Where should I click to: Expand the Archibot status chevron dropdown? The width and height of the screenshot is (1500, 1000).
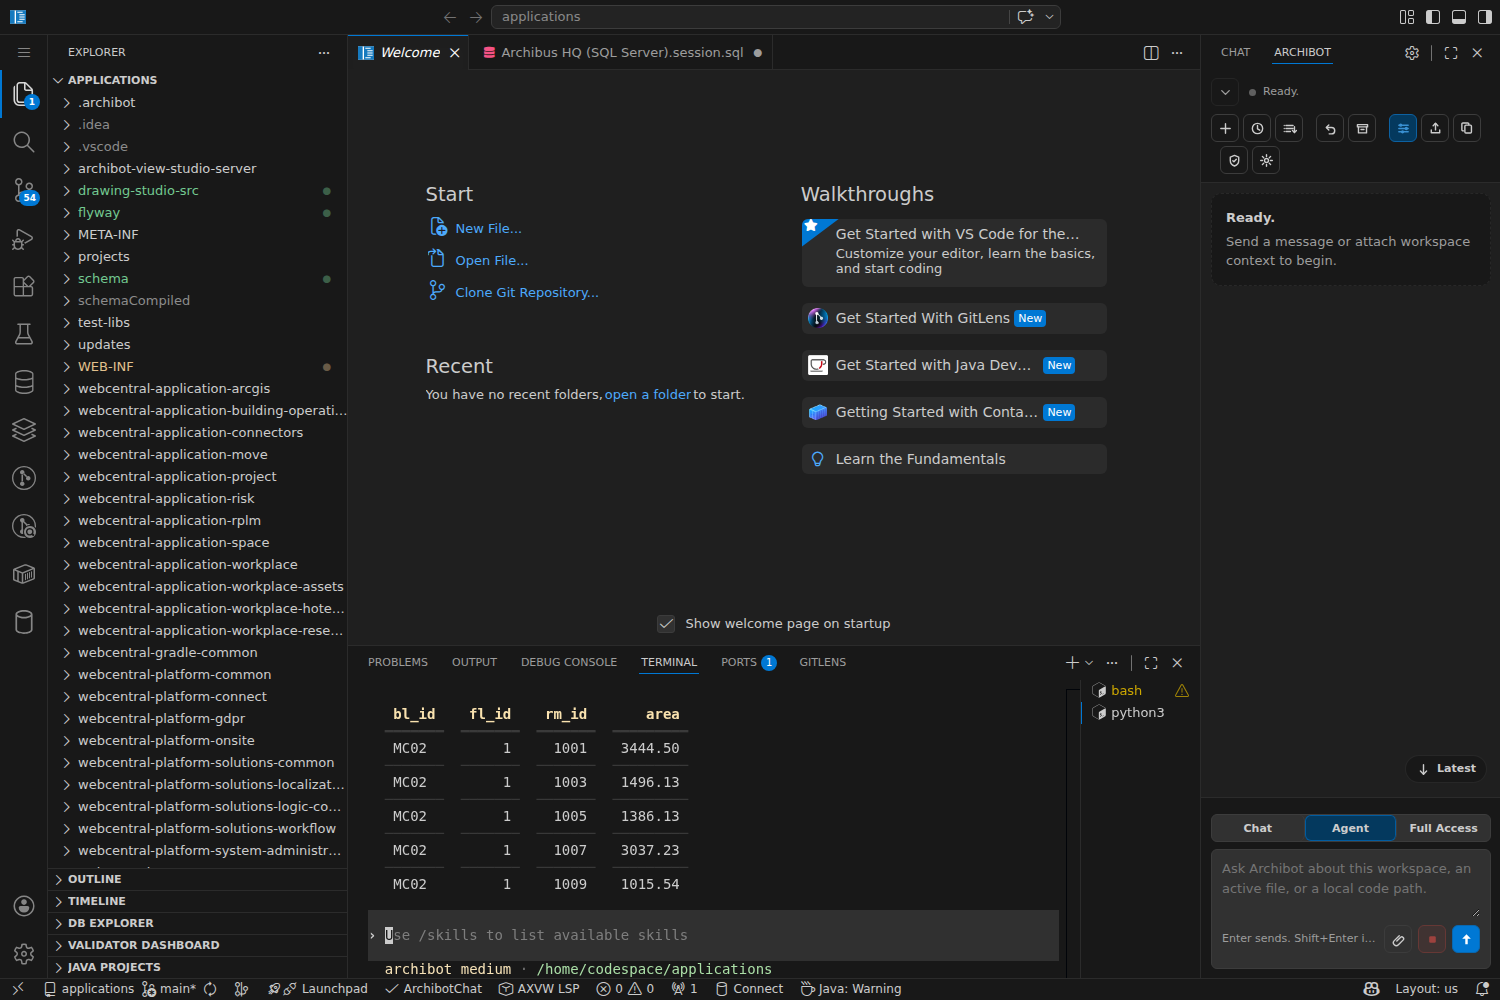point(1225,92)
